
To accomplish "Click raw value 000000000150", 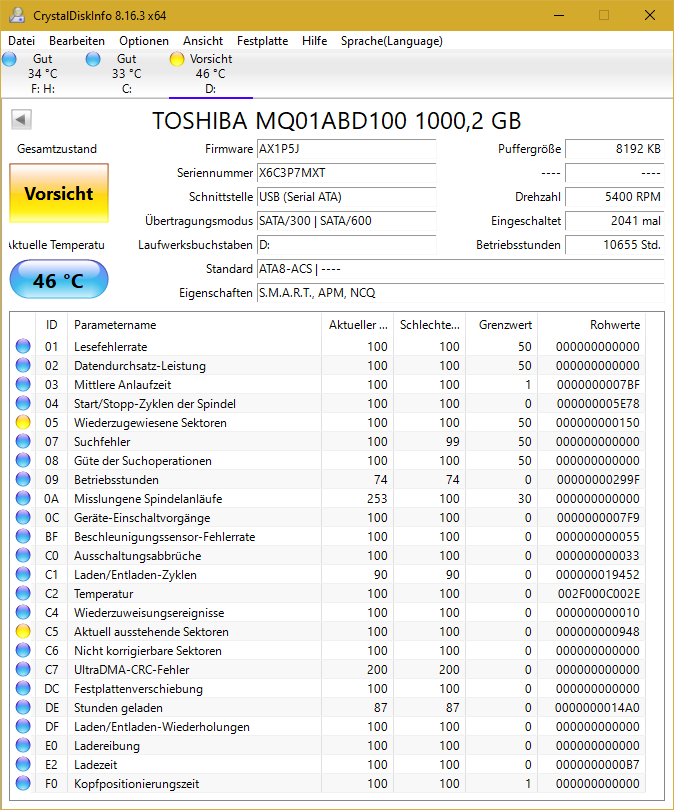I will click(598, 423).
